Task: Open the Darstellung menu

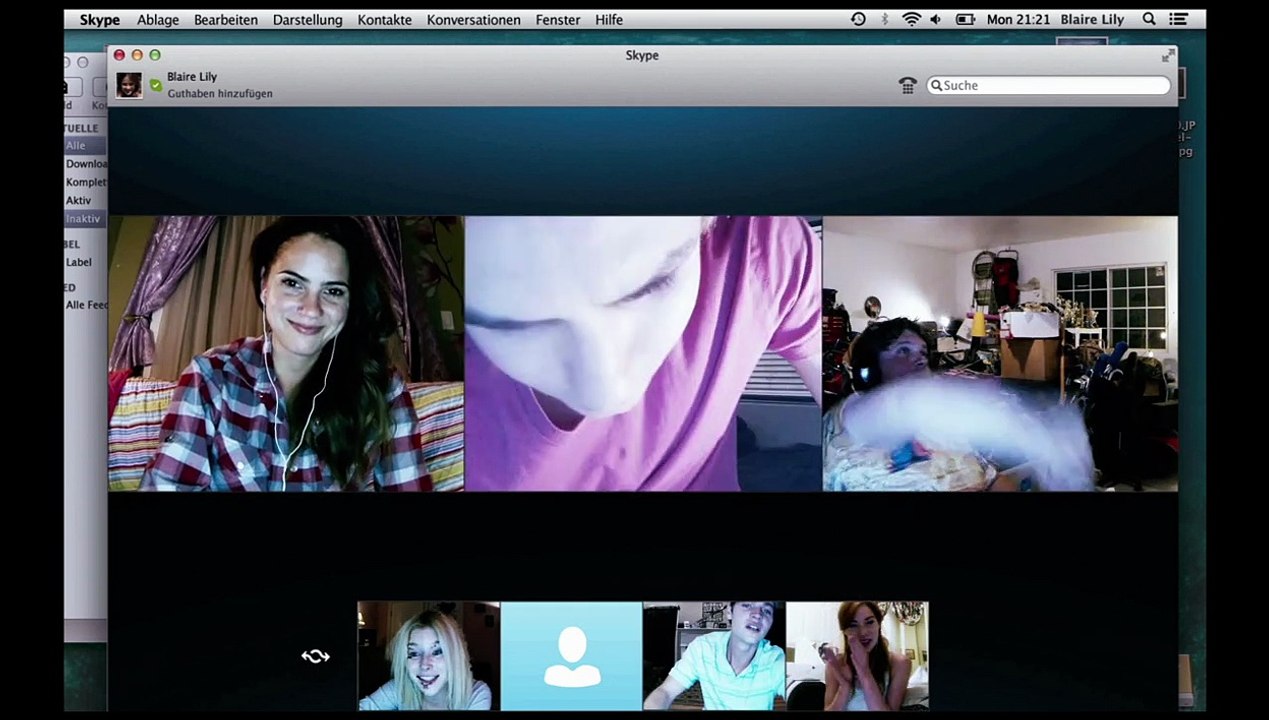Action: [x=307, y=20]
